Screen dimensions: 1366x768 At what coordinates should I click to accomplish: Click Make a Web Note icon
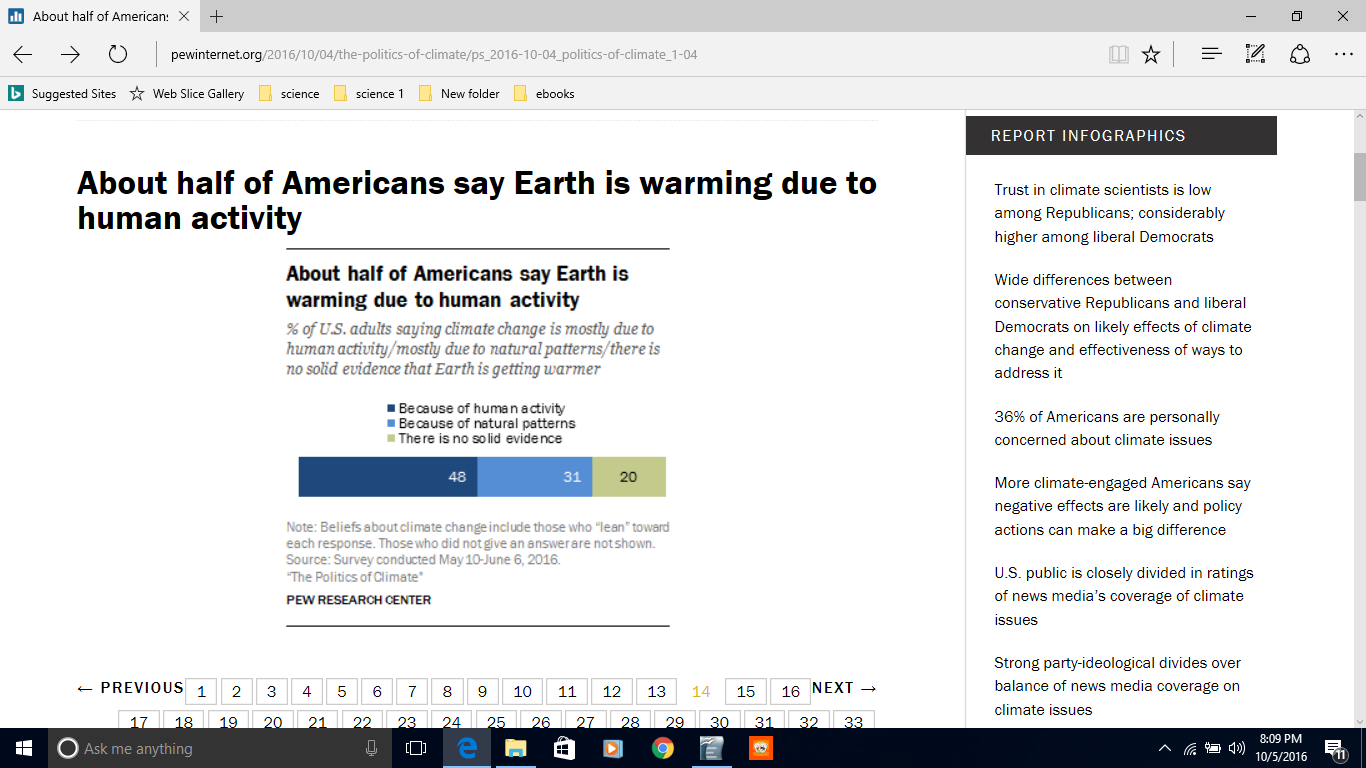(1255, 54)
